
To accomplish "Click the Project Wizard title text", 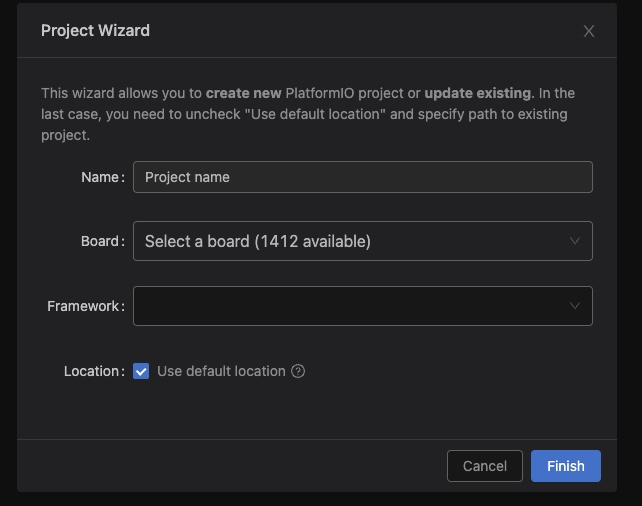I will tap(95, 30).
